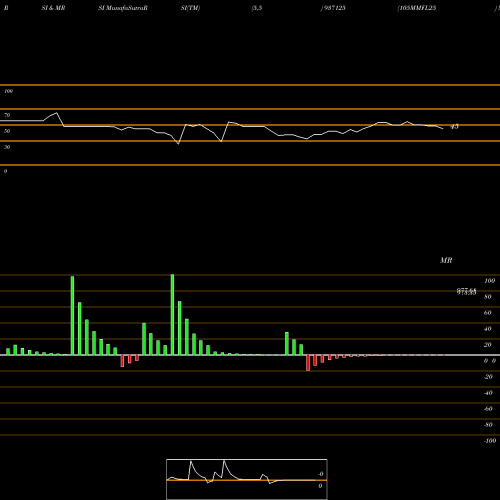The width and height of the screenshot is (500, 500).
Task: Click the 'SI(TM)' header label
Action: pyautogui.click(x=190, y=8)
